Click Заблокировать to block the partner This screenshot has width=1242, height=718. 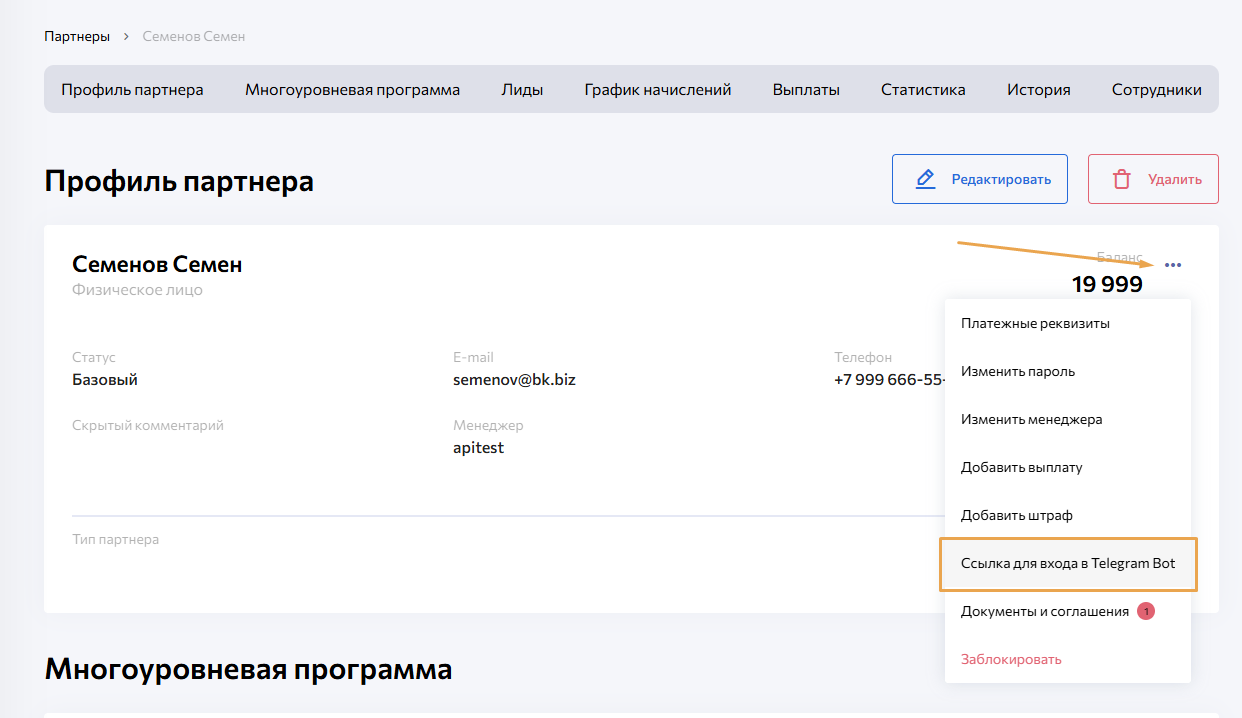pyautogui.click(x=1011, y=659)
